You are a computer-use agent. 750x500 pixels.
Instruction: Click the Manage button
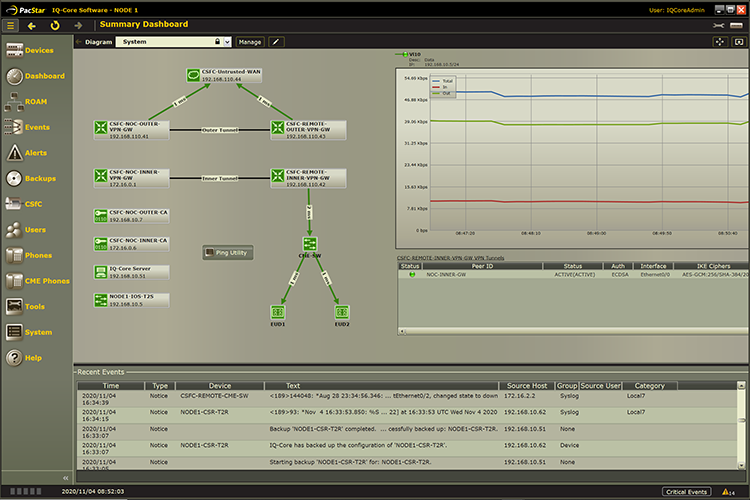pyautogui.click(x=250, y=42)
